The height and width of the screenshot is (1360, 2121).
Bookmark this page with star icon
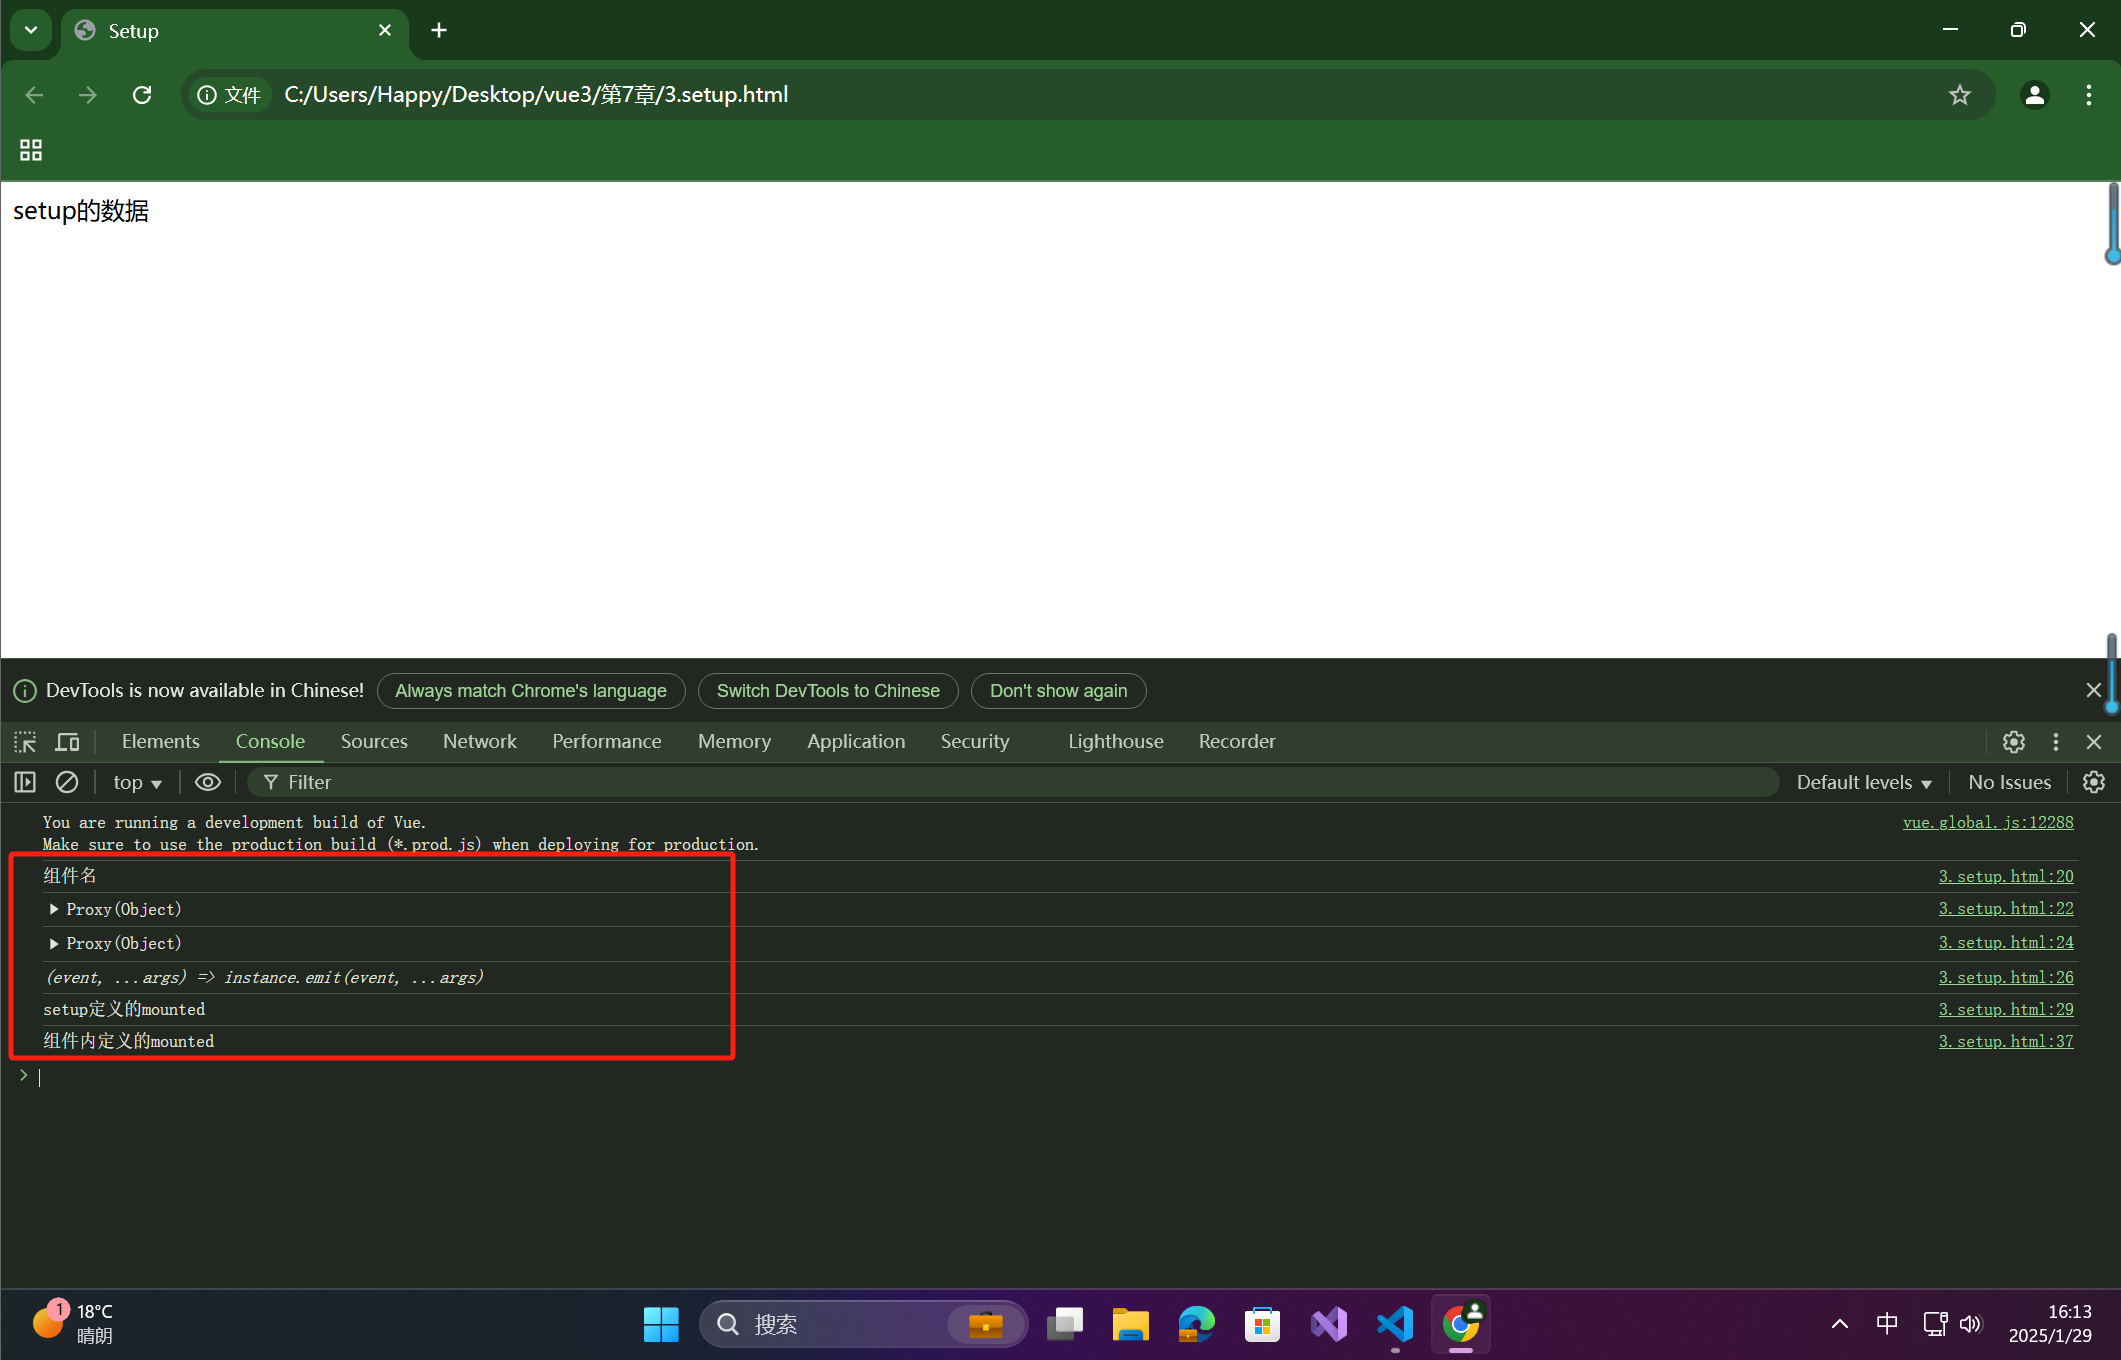[x=1960, y=95]
